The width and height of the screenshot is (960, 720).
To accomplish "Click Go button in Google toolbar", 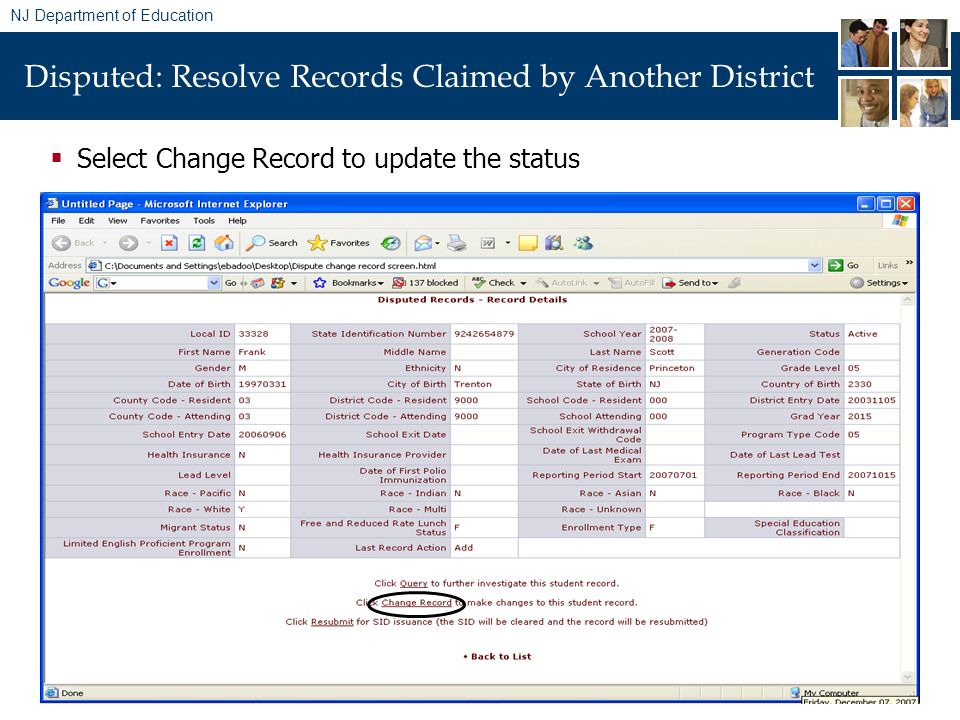I will [x=230, y=283].
